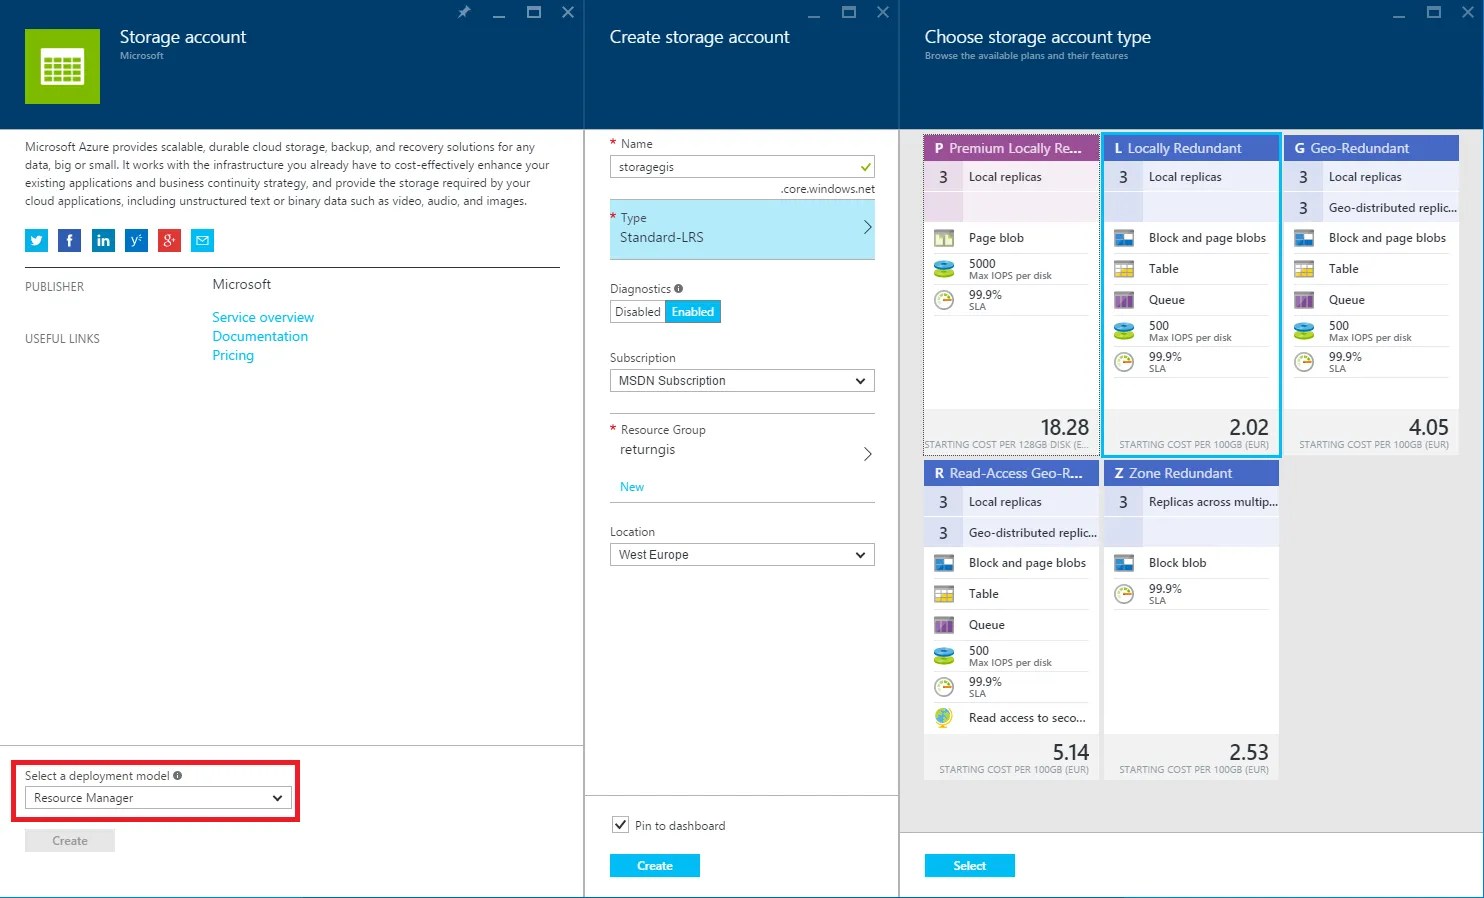This screenshot has height=898, width=1484.
Task: Click SLA gauge icon in Premium card
Action: tap(943, 300)
